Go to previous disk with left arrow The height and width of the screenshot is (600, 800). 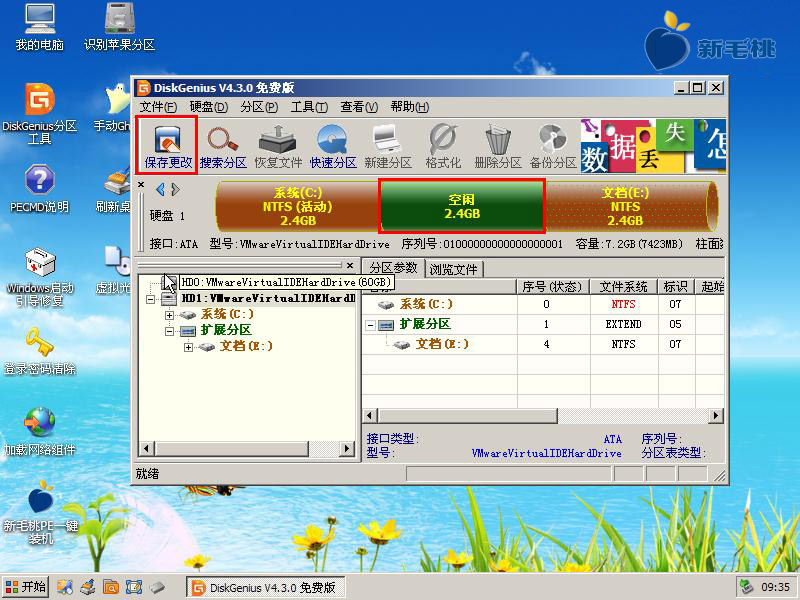(160, 190)
